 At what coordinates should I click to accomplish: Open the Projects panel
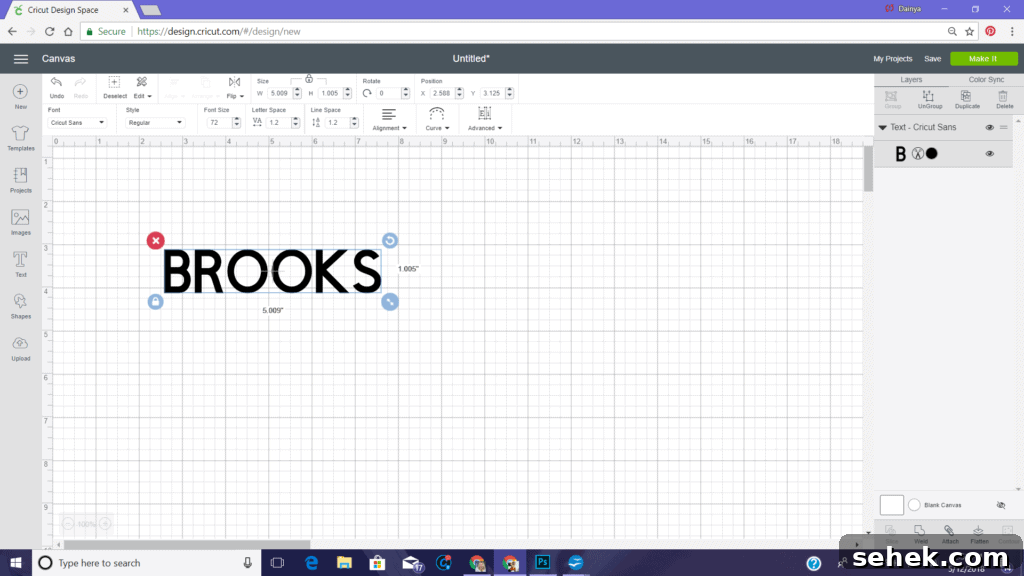pyautogui.click(x=20, y=180)
